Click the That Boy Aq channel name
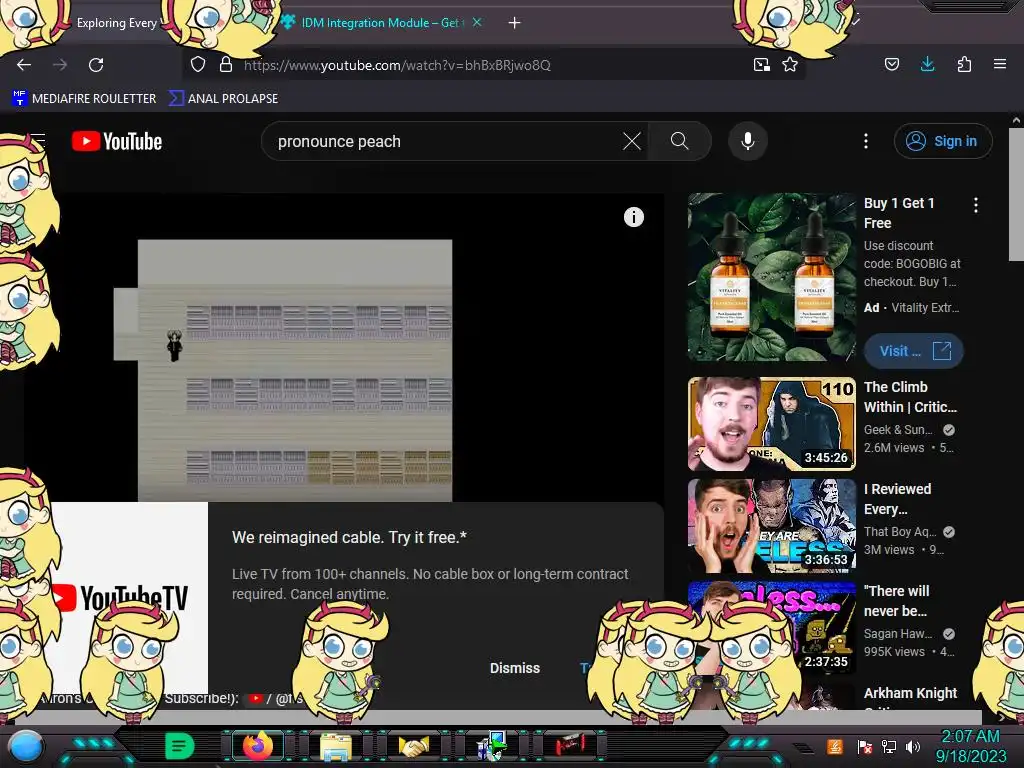The width and height of the screenshot is (1024, 768). coord(900,532)
